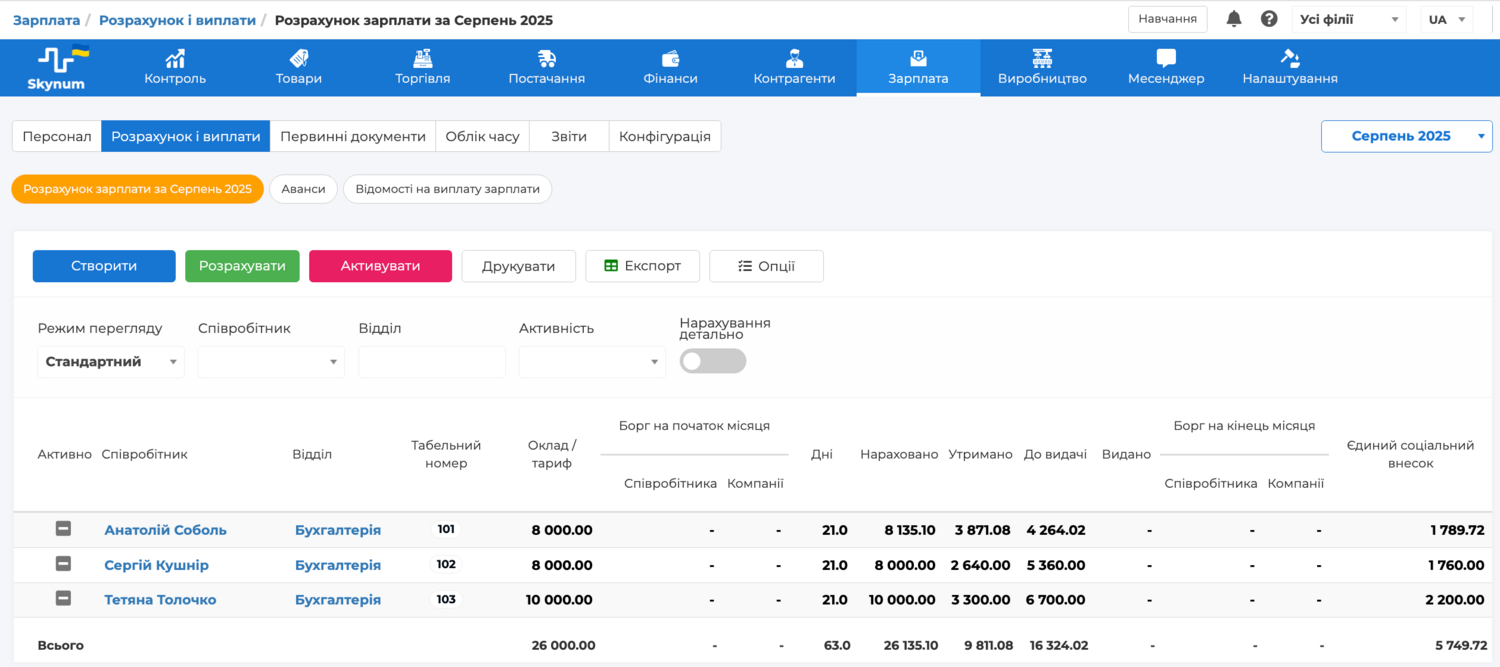Enable the Нарахування детально switch
The height and width of the screenshot is (667, 1500).
(712, 361)
